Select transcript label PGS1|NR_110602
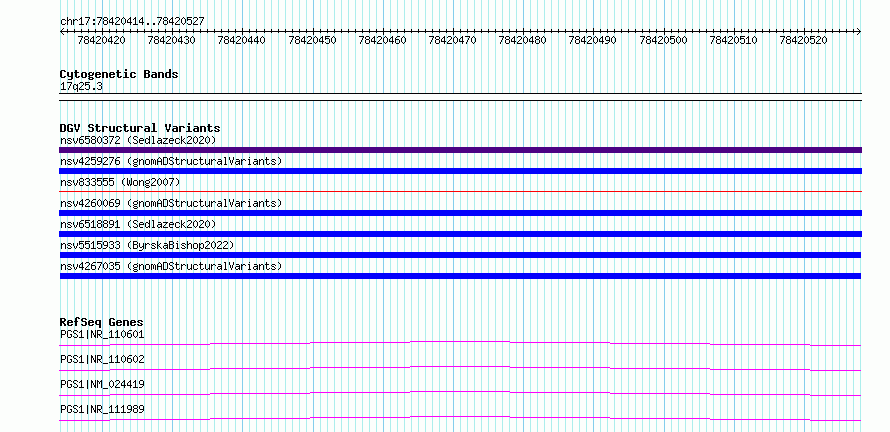The image size is (890, 432). pyautogui.click(x=102, y=359)
